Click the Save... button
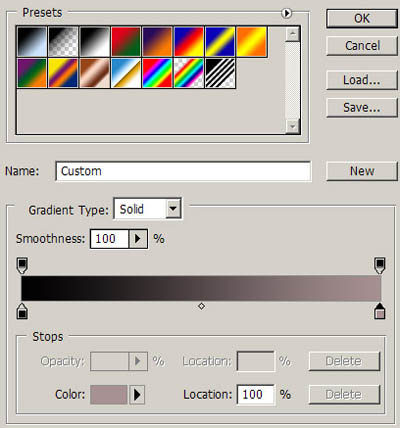 [x=362, y=108]
